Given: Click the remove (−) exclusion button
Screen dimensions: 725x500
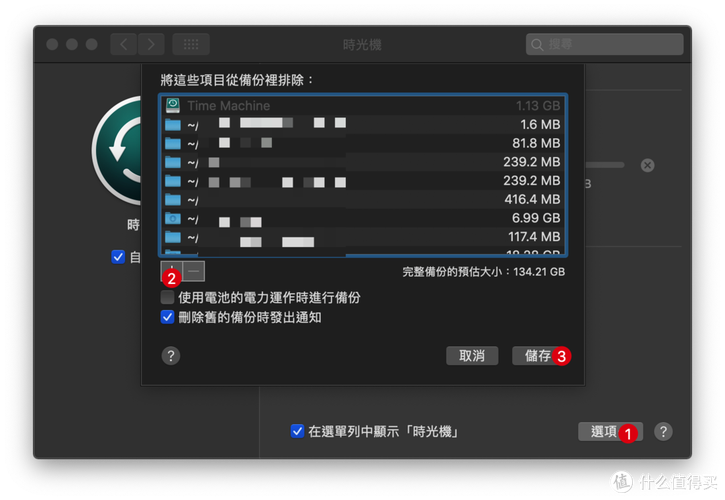Looking at the screenshot, I should point(194,270).
